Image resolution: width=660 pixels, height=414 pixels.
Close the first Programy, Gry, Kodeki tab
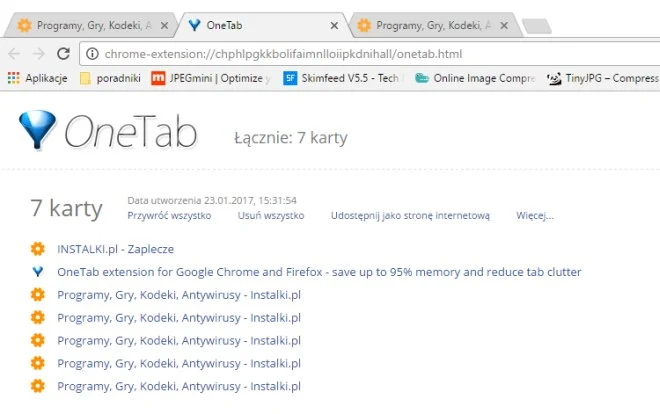click(164, 26)
